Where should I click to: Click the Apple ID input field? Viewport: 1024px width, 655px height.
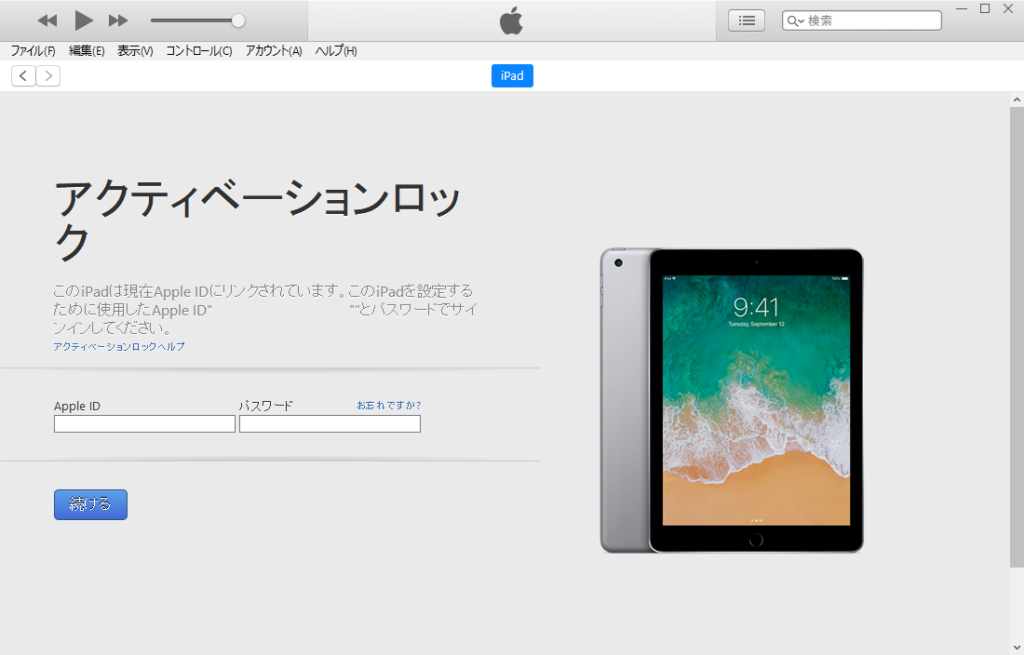(x=144, y=424)
